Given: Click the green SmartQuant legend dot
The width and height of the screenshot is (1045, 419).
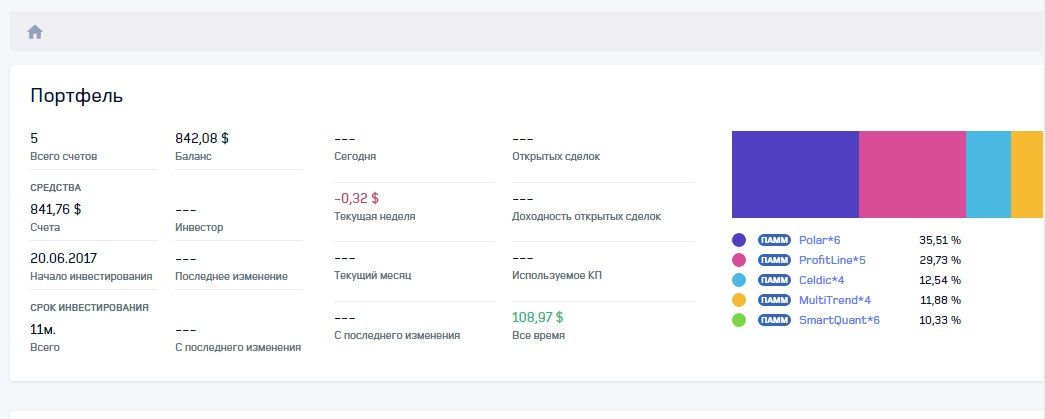Looking at the screenshot, I should [x=739, y=320].
